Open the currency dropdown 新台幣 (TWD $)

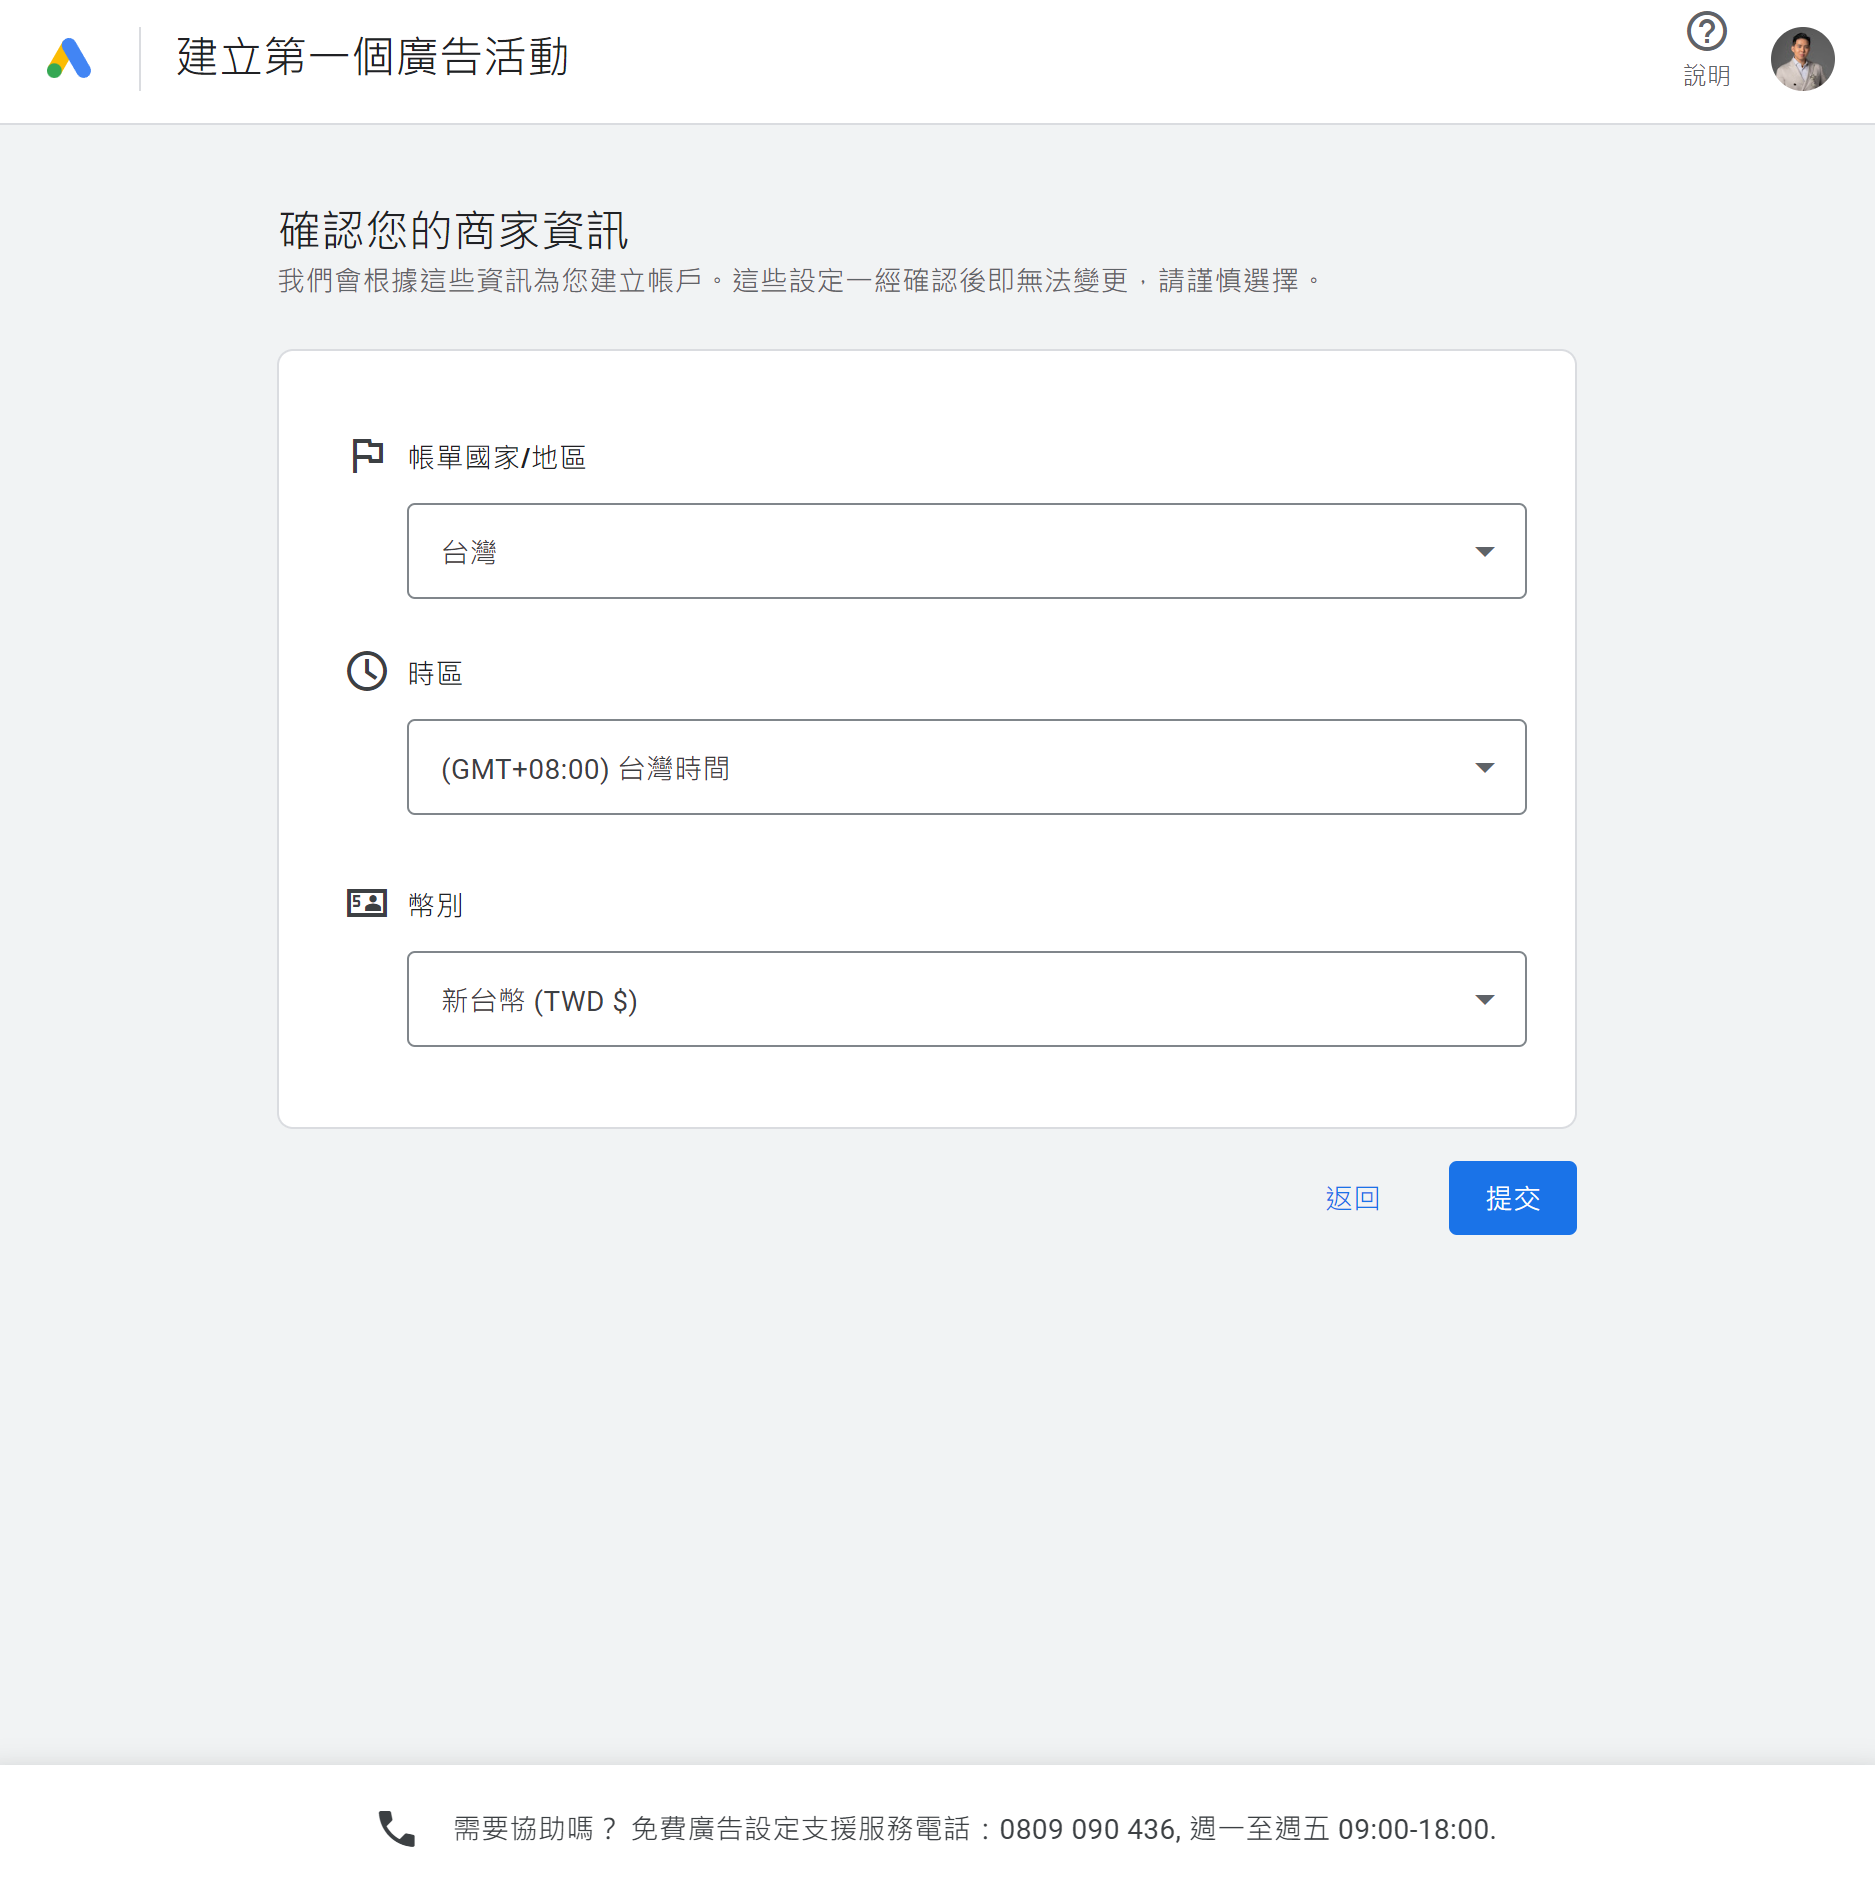(940, 999)
